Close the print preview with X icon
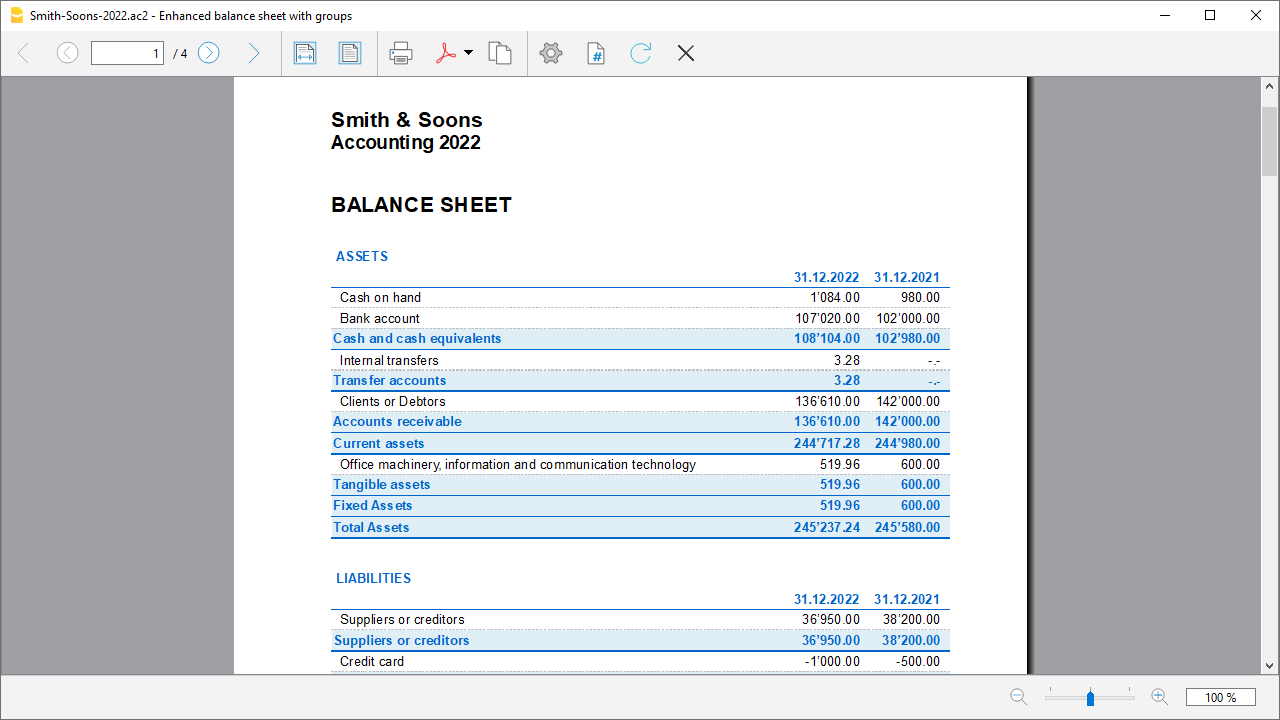 point(686,53)
